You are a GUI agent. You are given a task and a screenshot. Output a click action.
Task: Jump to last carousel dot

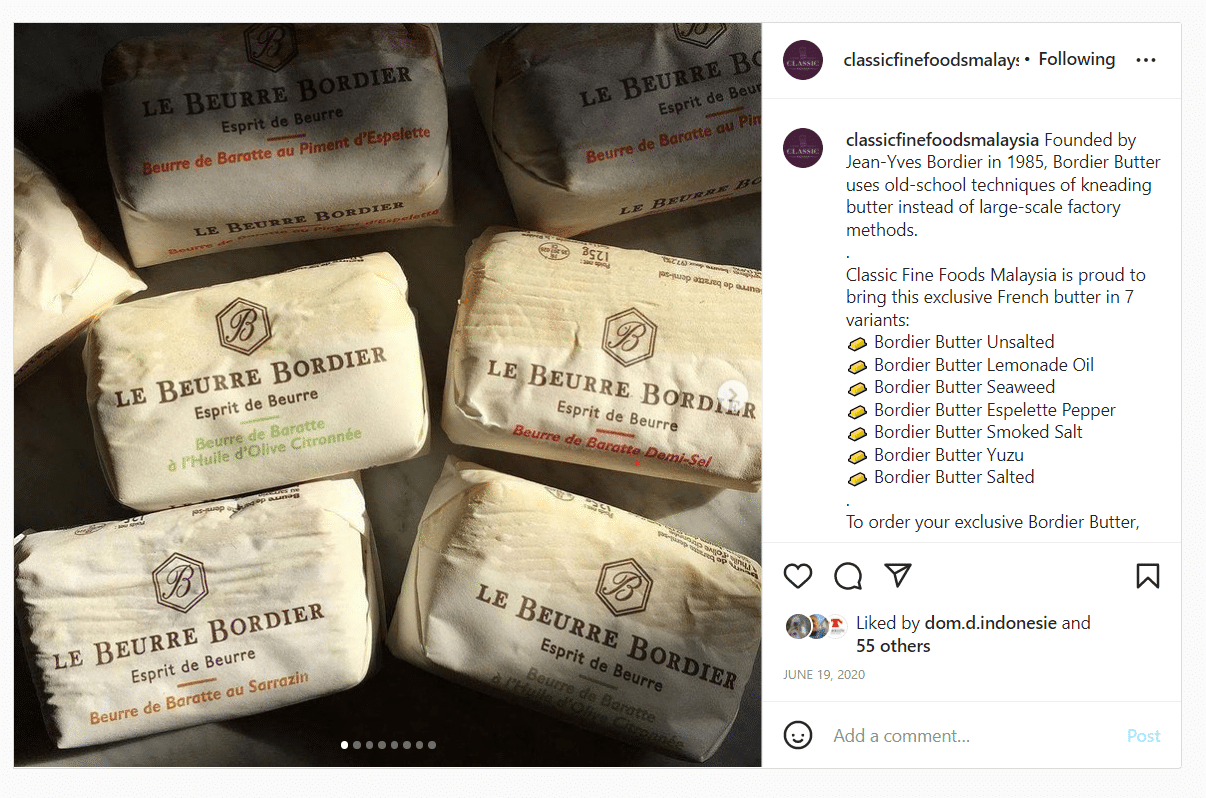pyautogui.click(x=432, y=745)
